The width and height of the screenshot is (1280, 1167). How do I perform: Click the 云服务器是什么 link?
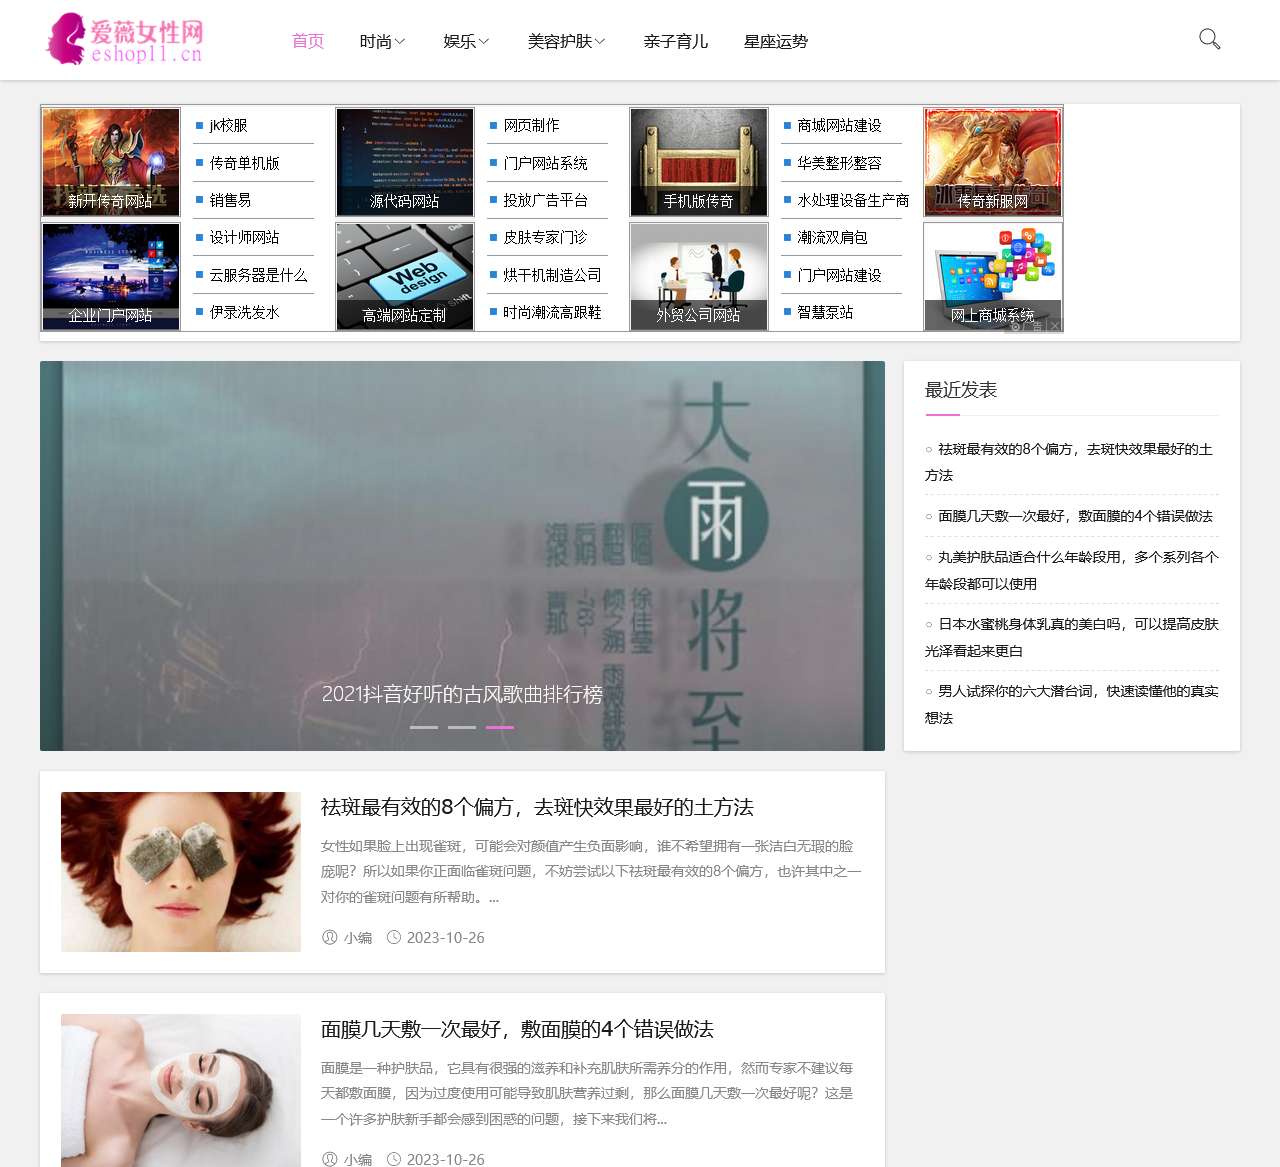click(258, 275)
